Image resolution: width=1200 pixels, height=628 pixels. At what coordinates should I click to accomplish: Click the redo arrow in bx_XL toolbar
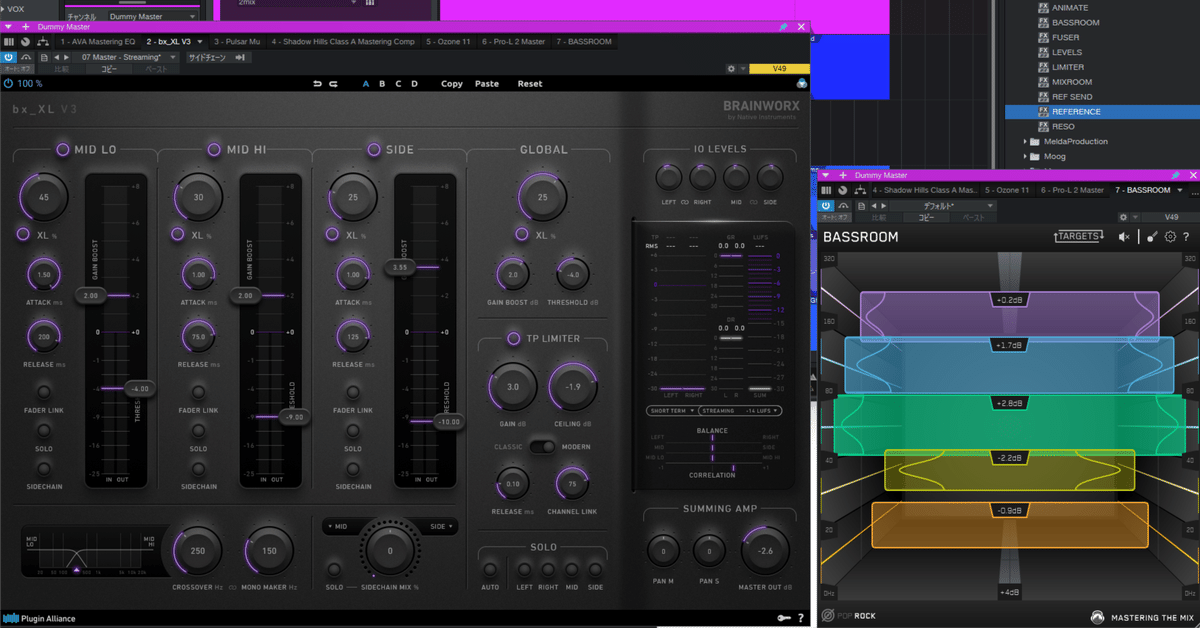(x=333, y=84)
